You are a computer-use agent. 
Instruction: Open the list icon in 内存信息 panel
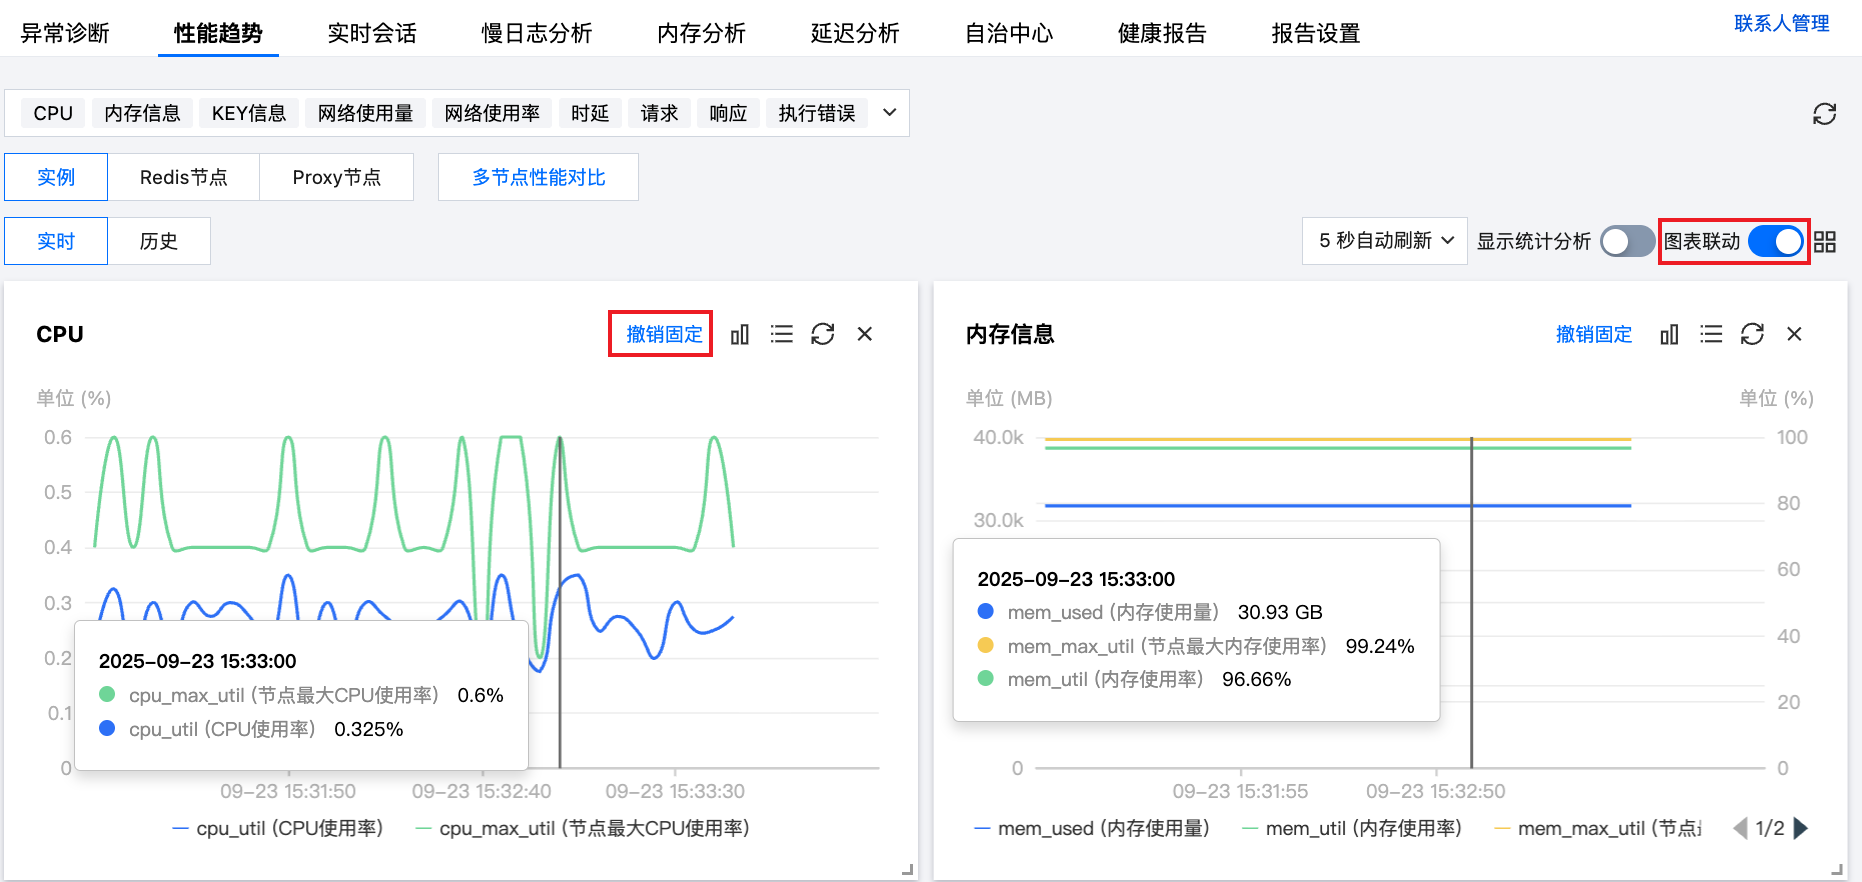[x=1711, y=335]
